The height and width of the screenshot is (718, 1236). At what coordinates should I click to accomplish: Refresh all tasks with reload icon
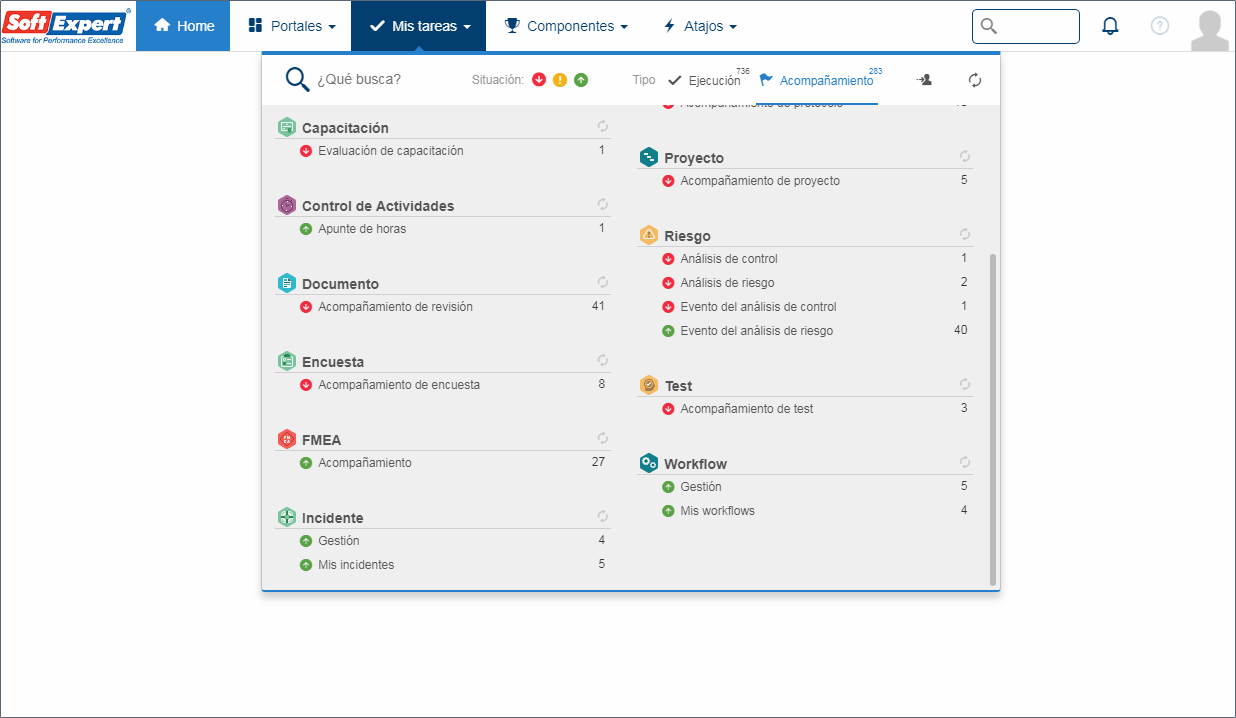(975, 80)
